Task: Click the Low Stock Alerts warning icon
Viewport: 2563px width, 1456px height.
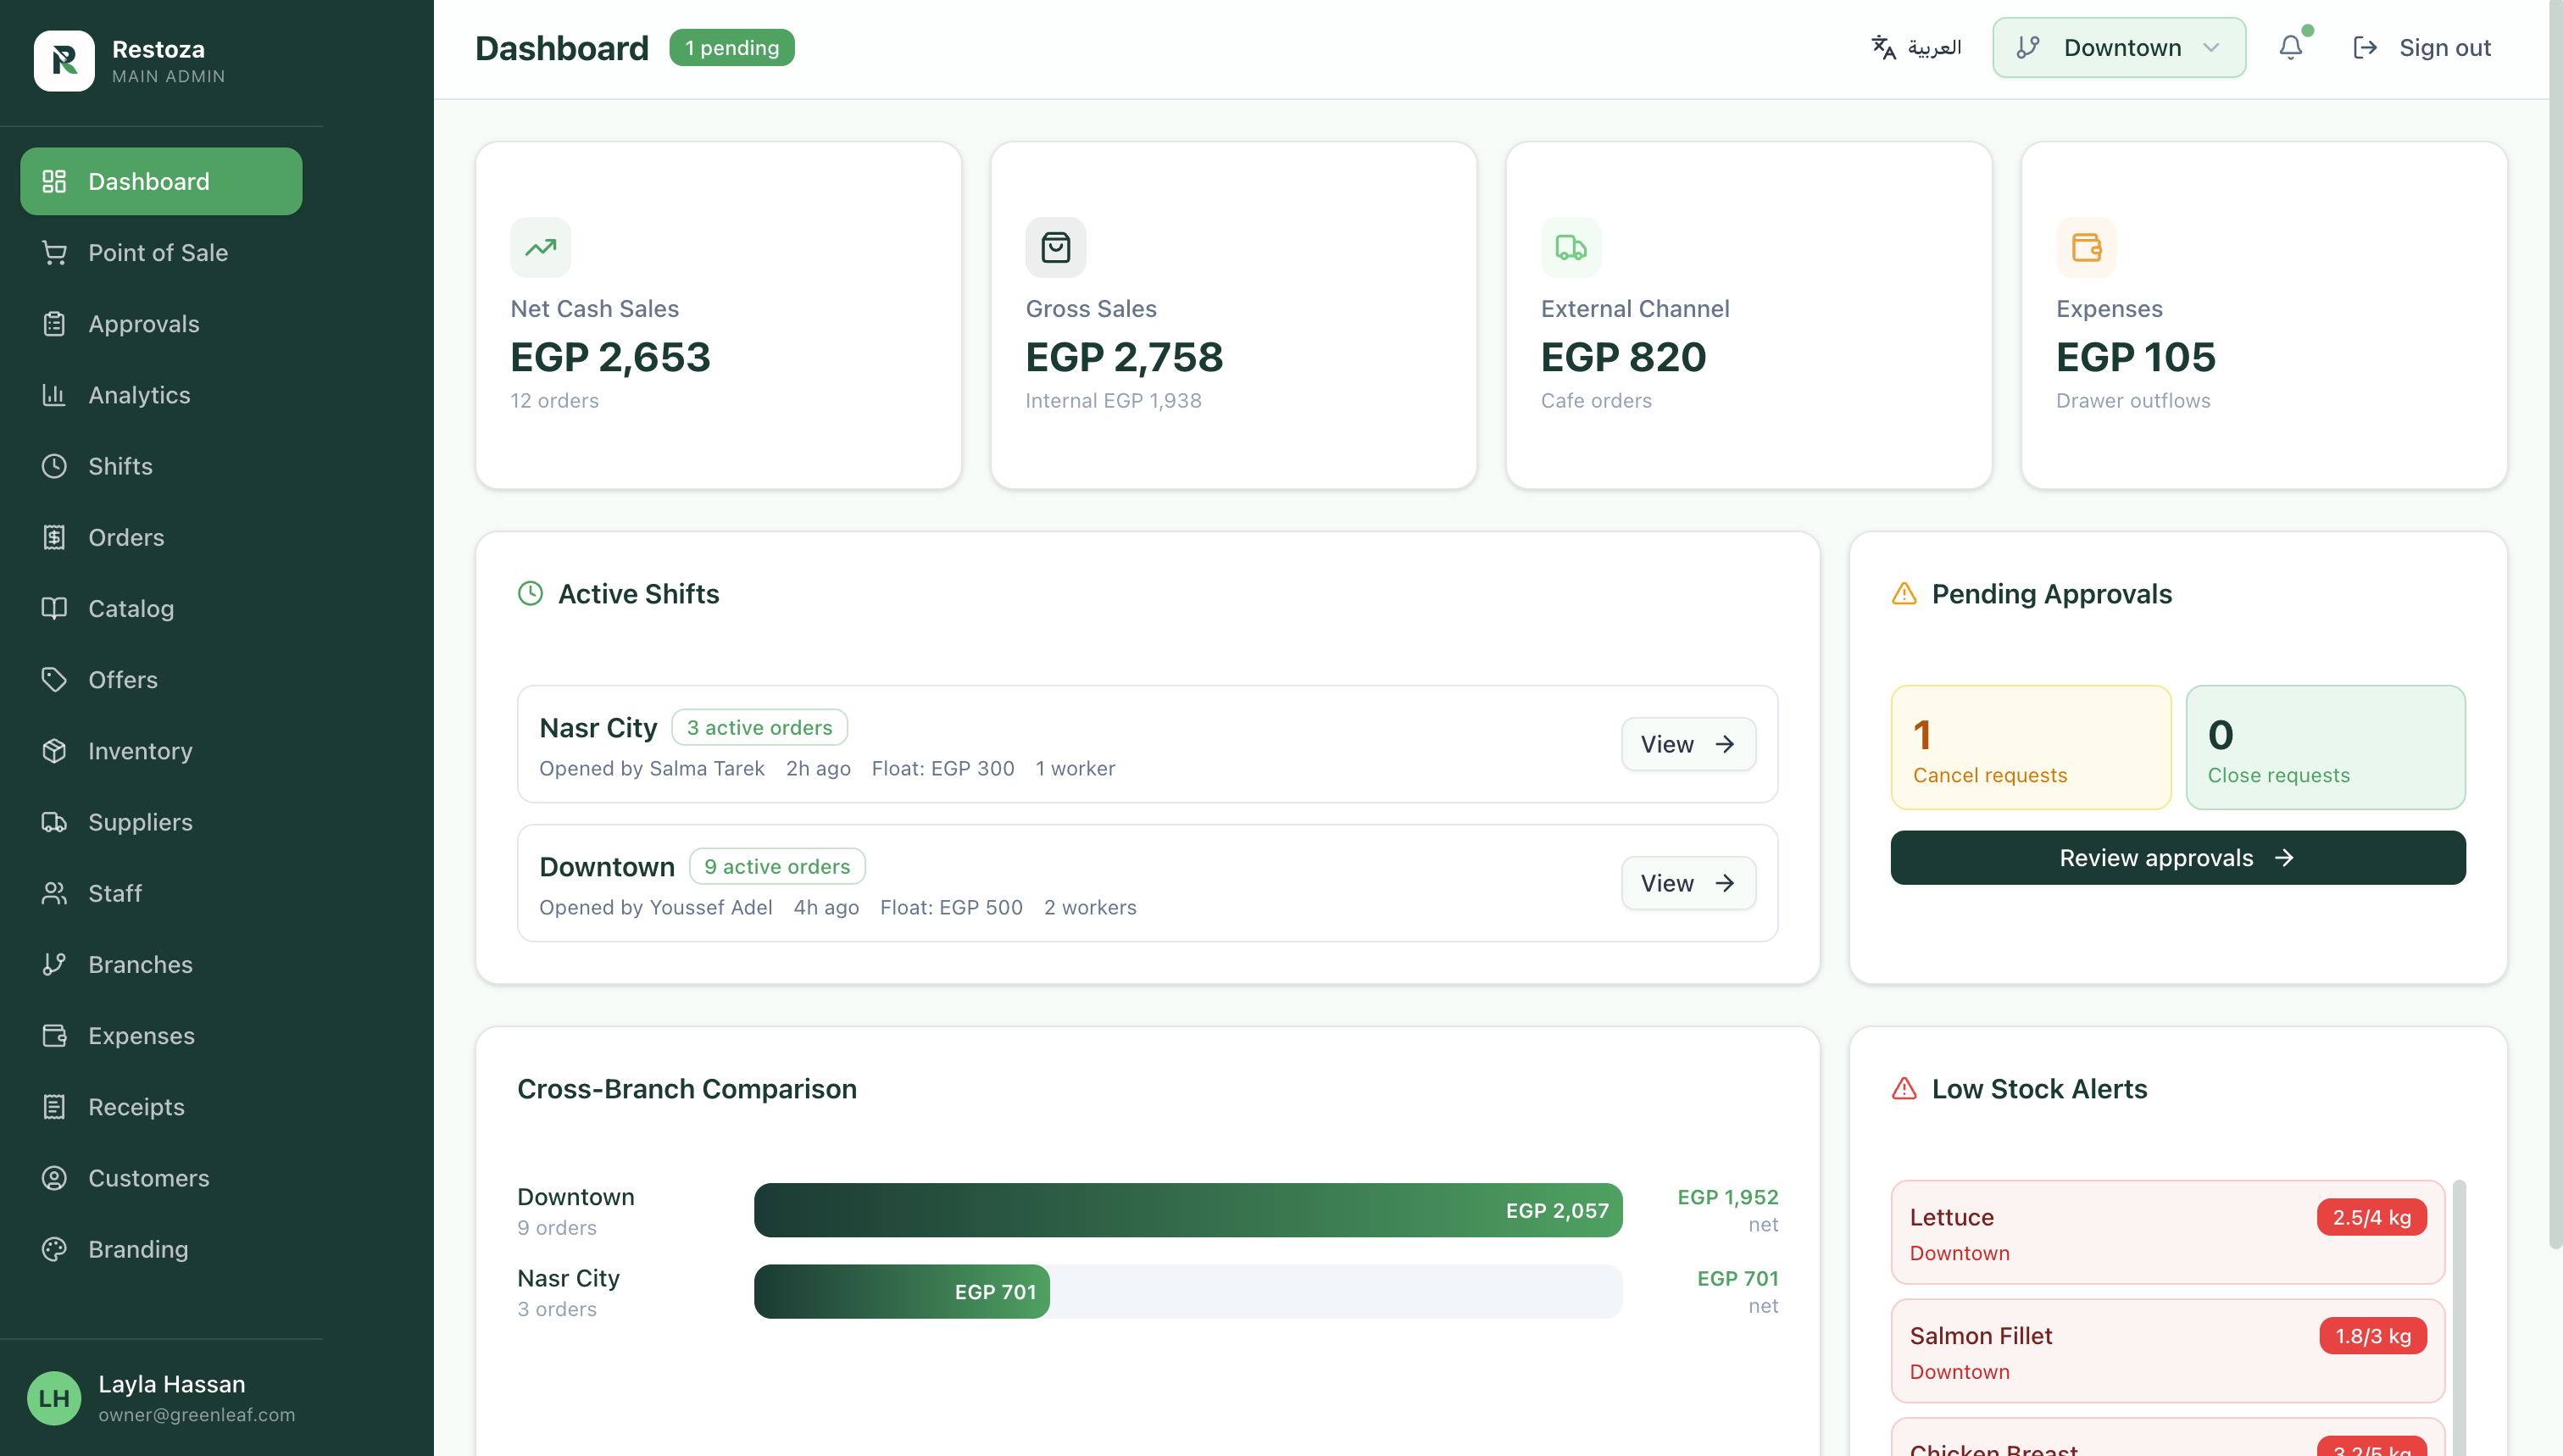Action: point(1905,1089)
